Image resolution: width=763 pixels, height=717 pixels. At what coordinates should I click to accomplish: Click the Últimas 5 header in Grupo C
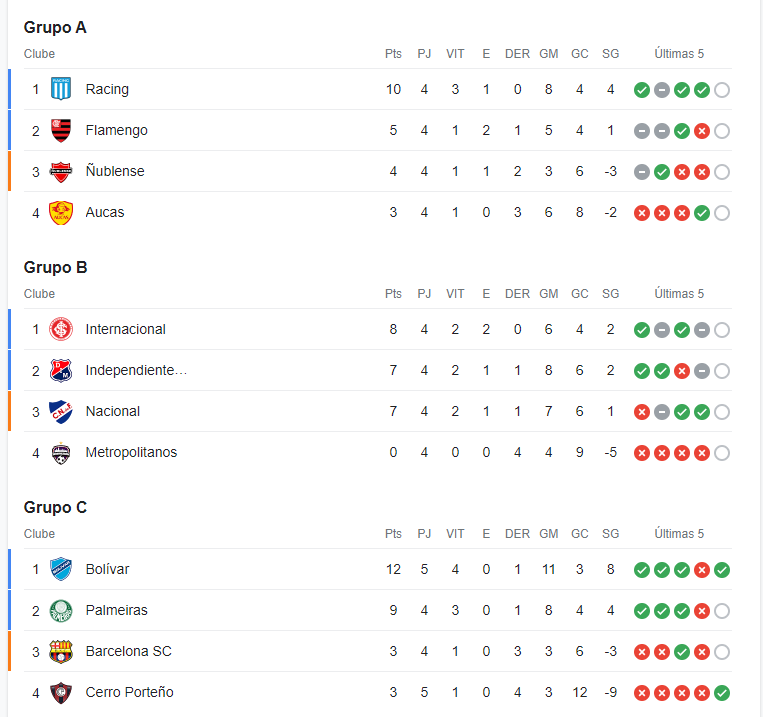point(679,533)
